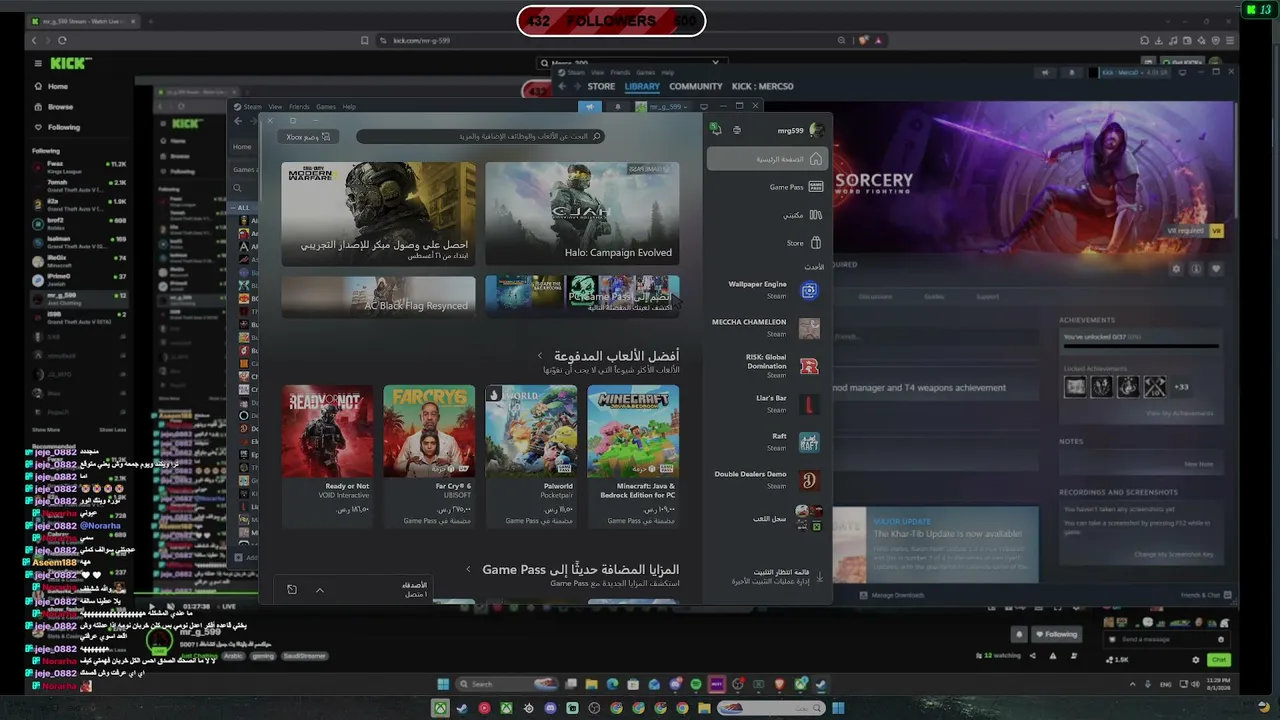Click the Xbox app search field
The width and height of the screenshot is (1280, 720).
click(x=480, y=136)
